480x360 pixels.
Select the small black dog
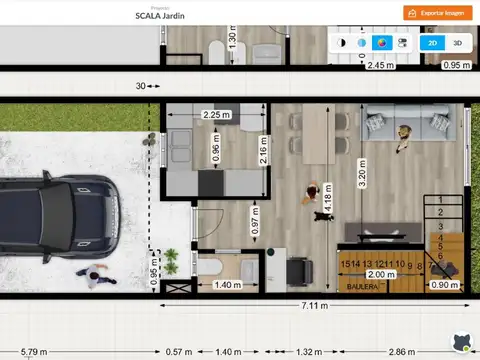pos(324,216)
